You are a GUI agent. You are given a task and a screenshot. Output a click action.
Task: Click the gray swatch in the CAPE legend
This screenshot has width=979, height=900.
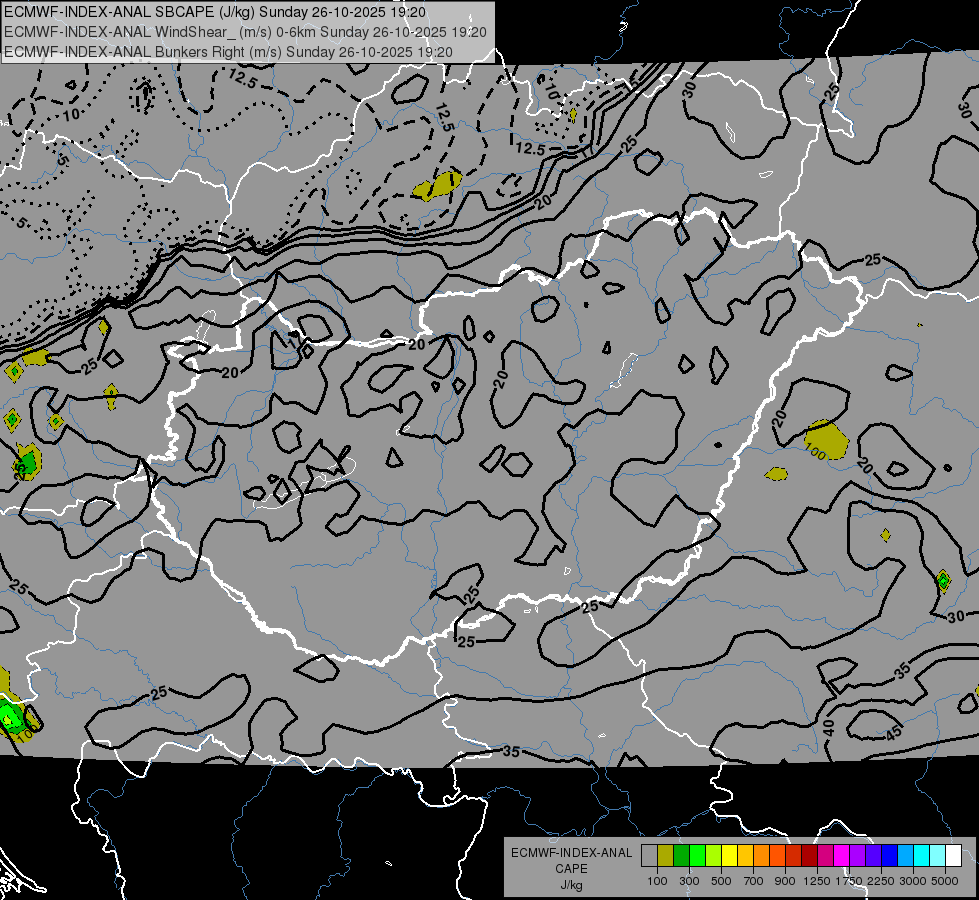coord(650,856)
